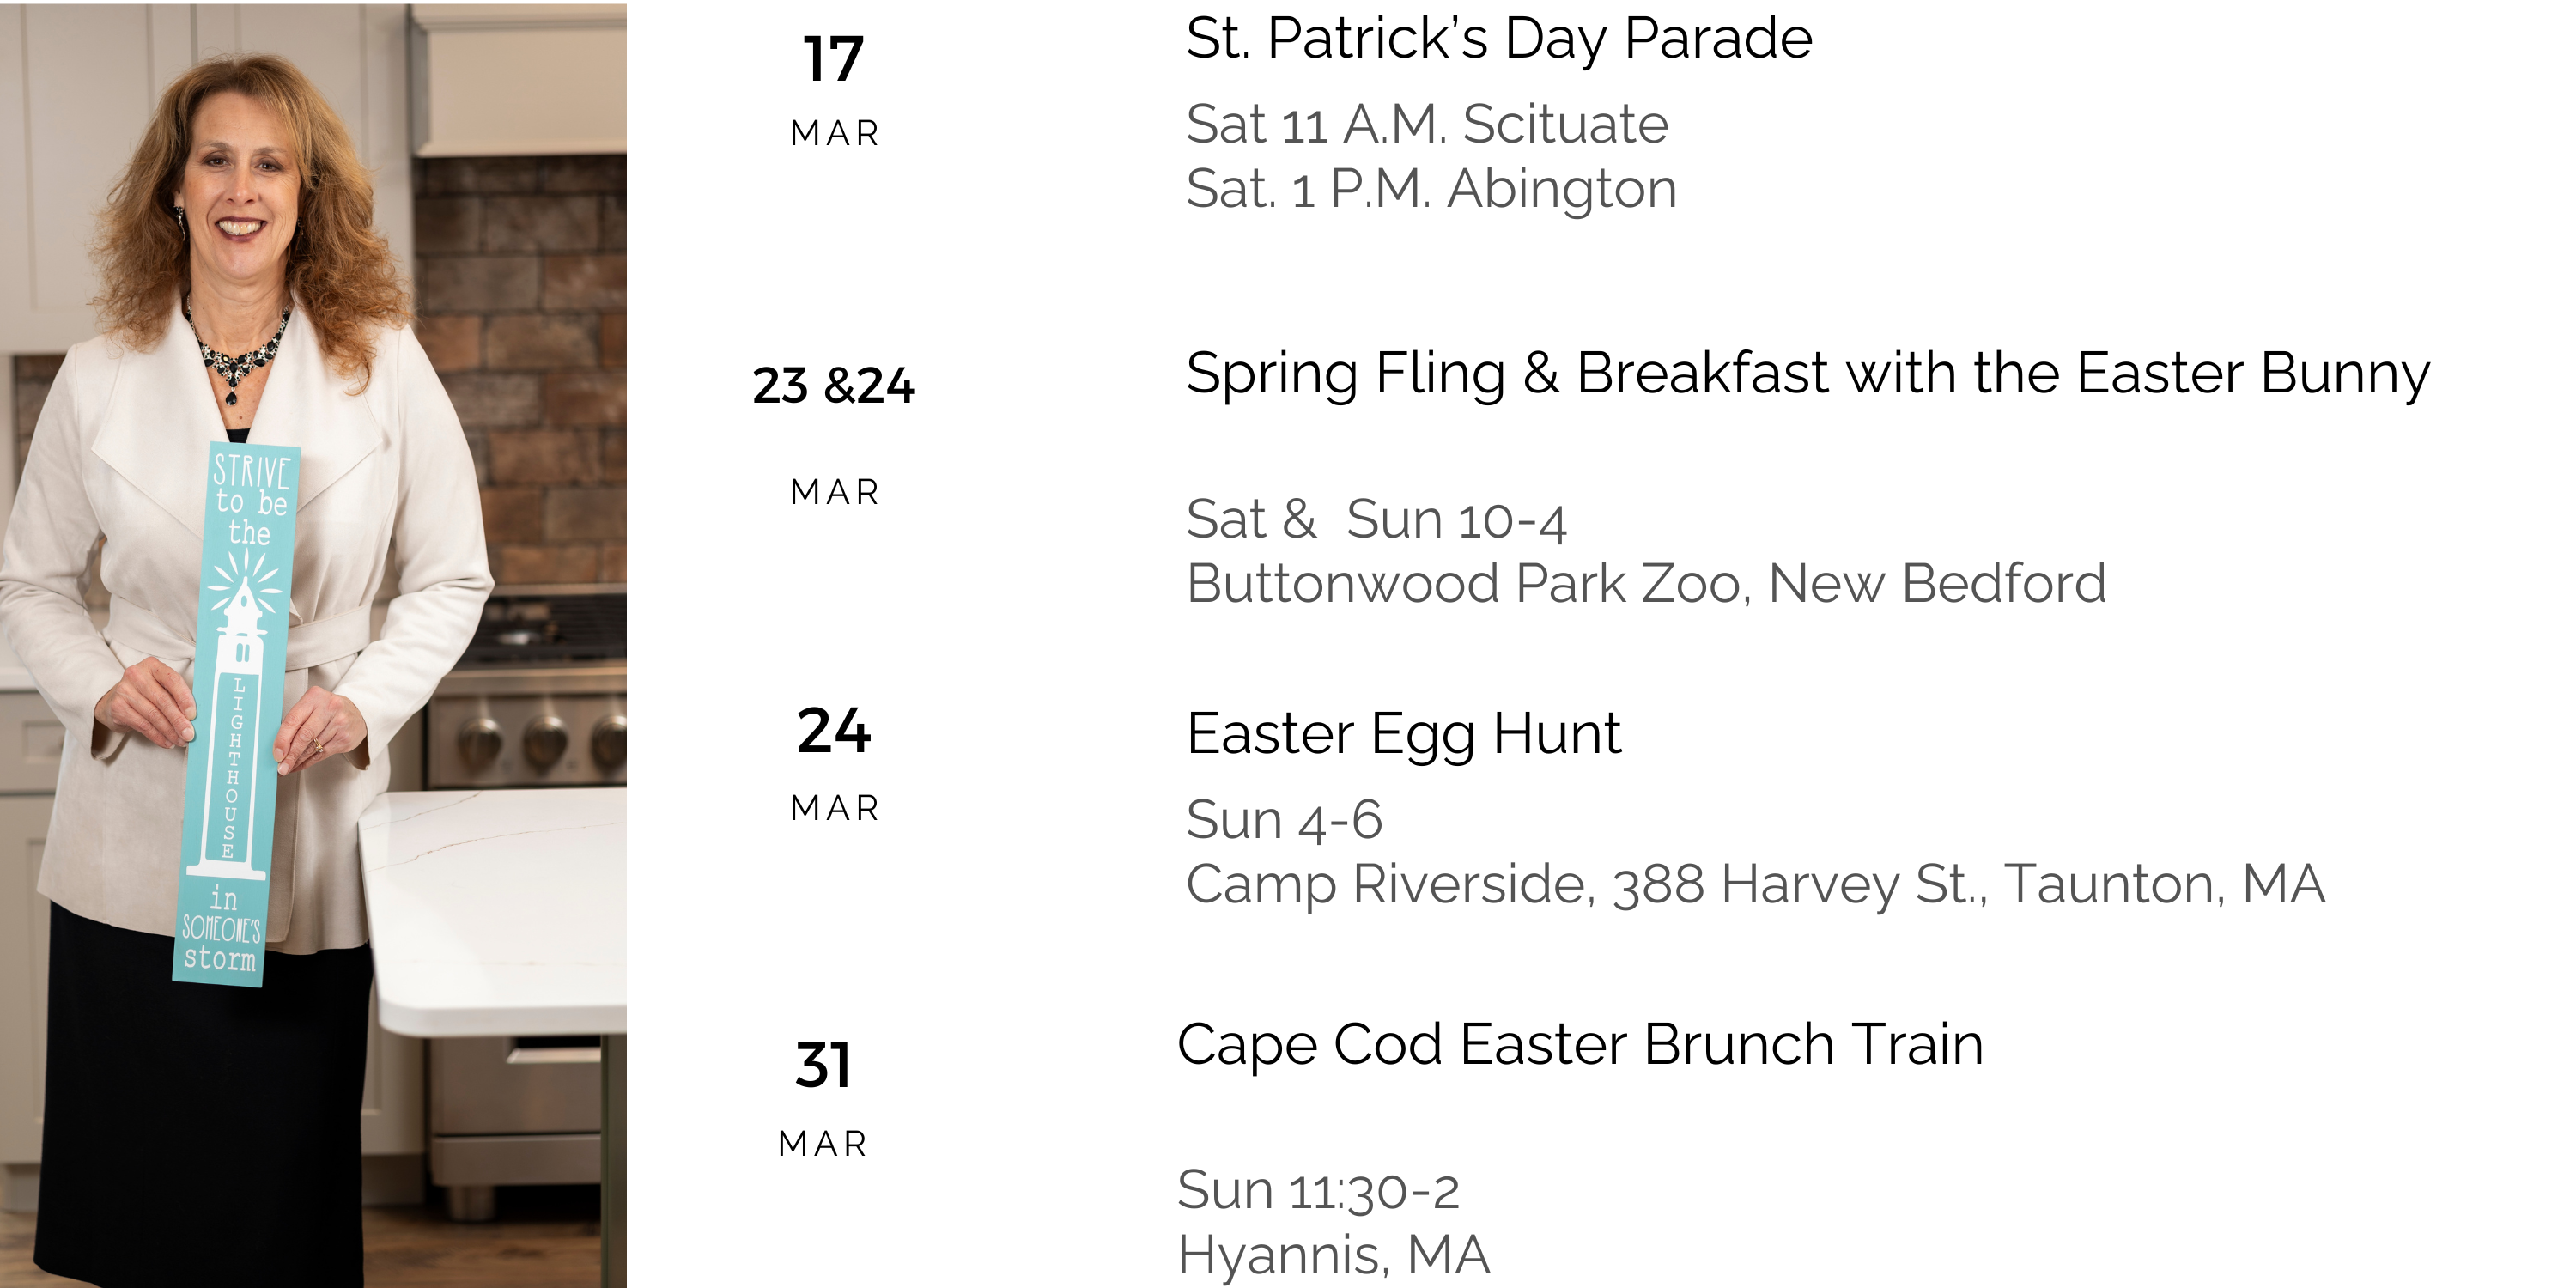
Task: Click the 31 date number
Action: point(822,1065)
